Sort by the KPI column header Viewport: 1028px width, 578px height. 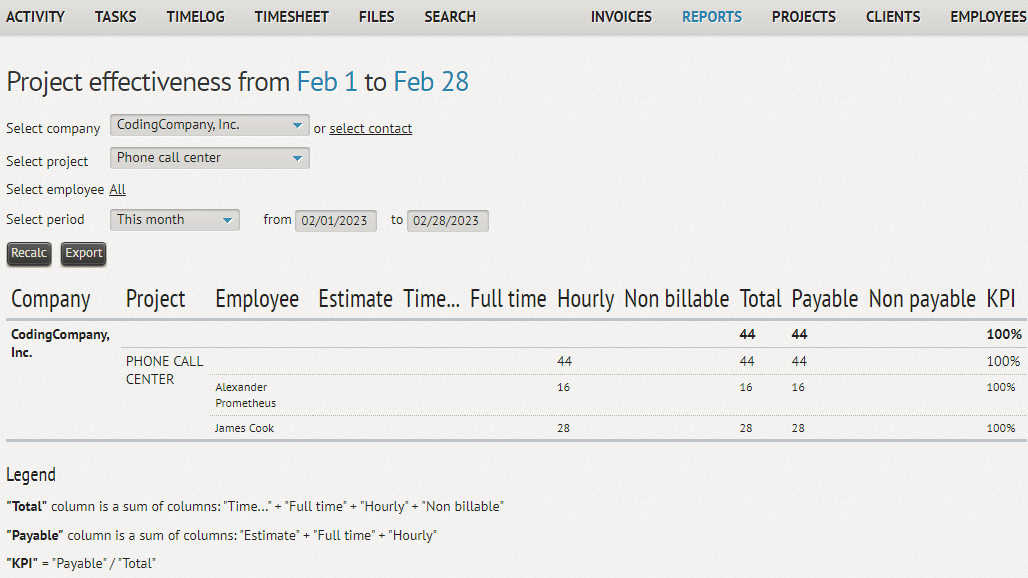pos(1000,299)
